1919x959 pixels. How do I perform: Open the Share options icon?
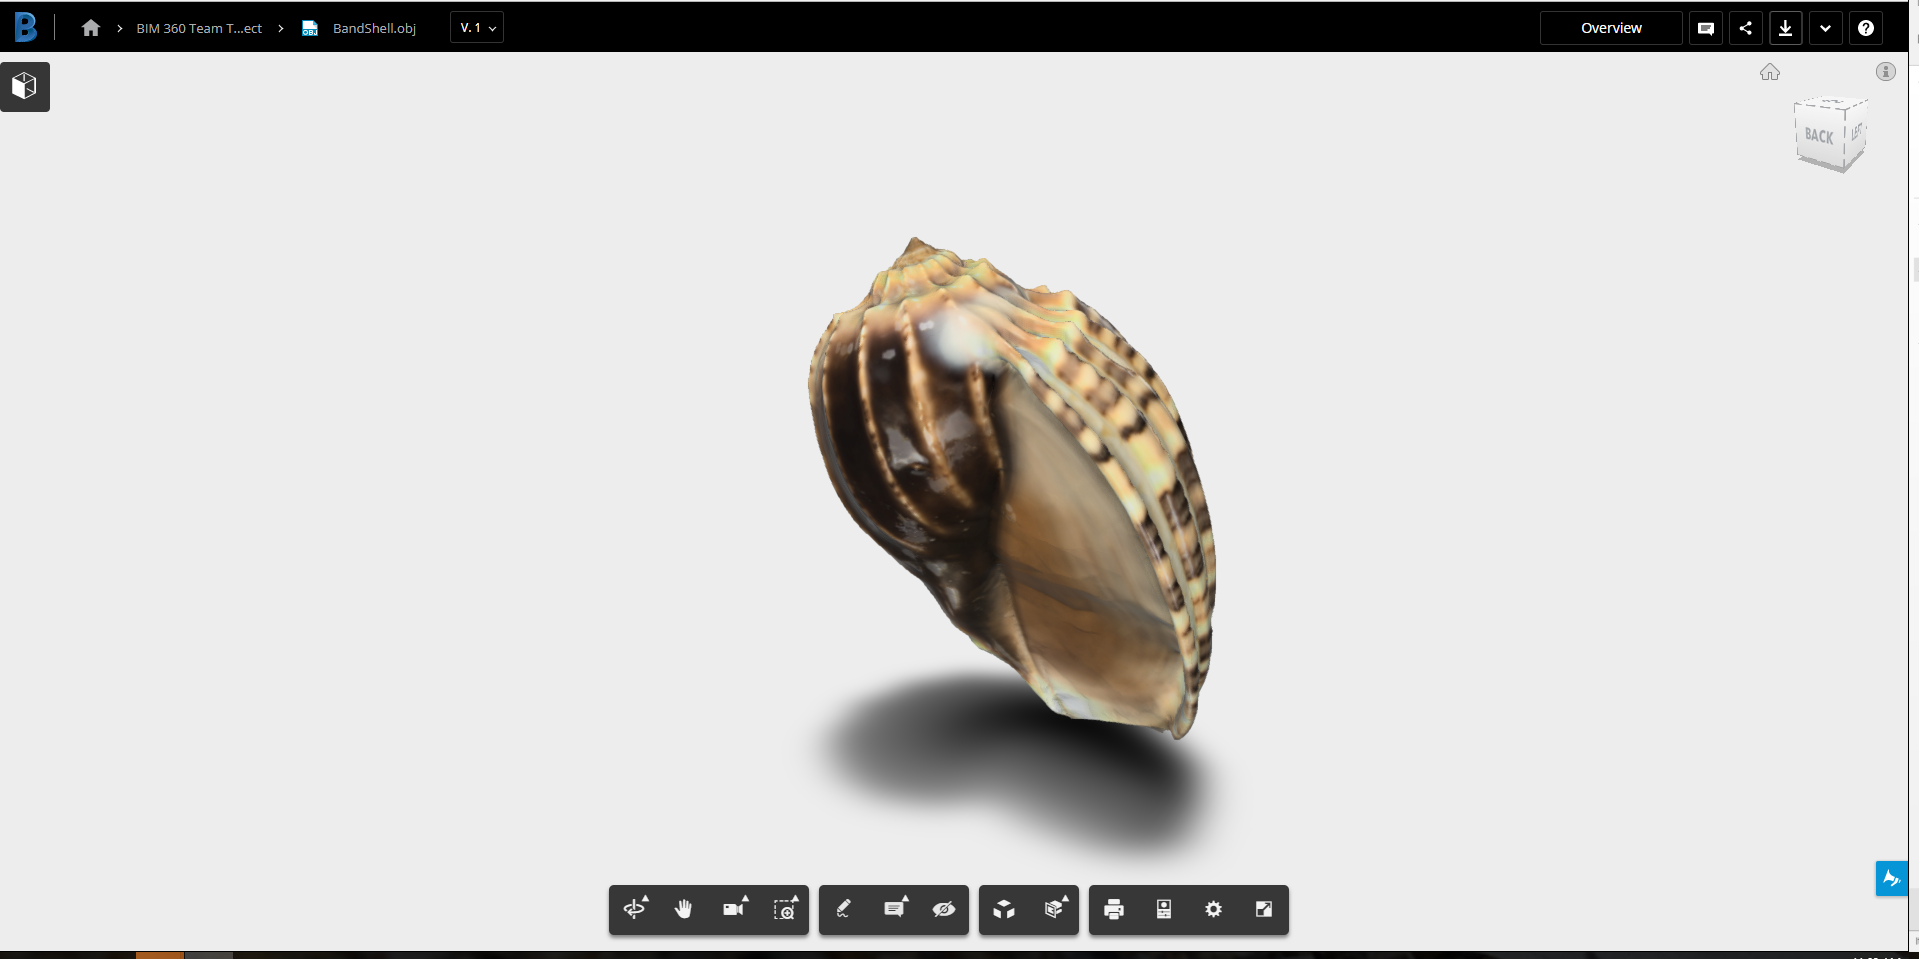click(1745, 27)
